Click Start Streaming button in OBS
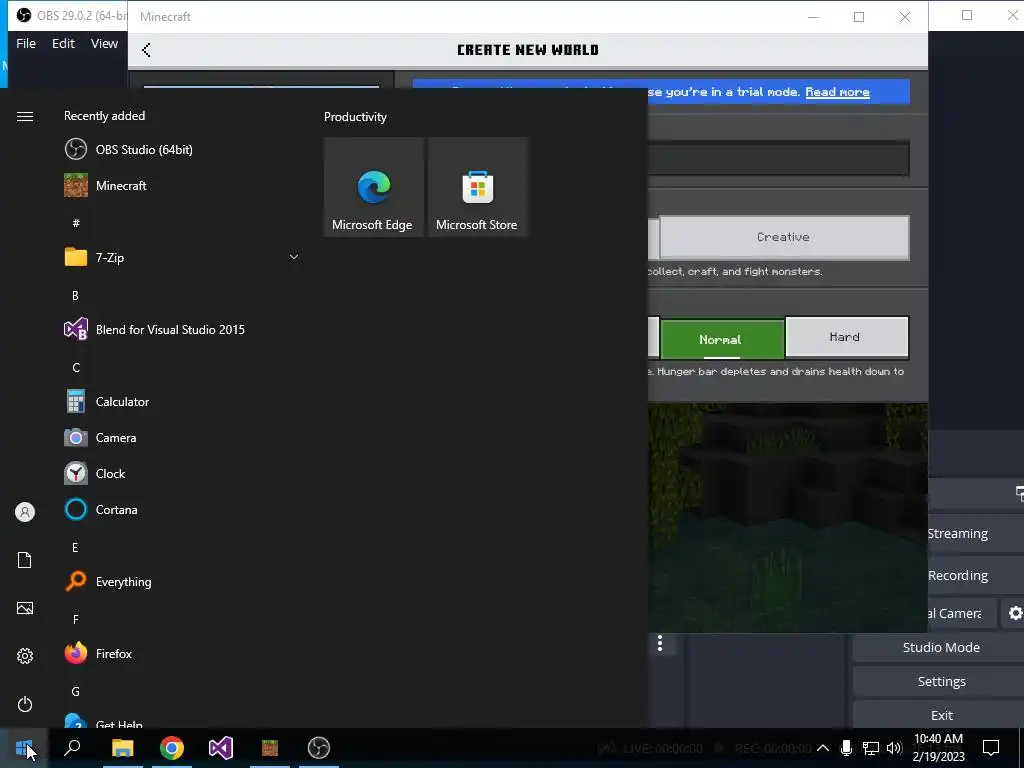 click(x=976, y=534)
